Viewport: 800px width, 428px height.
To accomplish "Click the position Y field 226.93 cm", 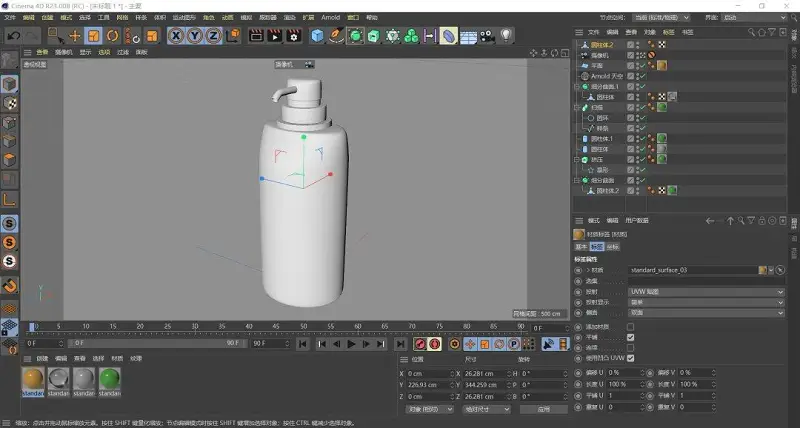I will point(430,385).
